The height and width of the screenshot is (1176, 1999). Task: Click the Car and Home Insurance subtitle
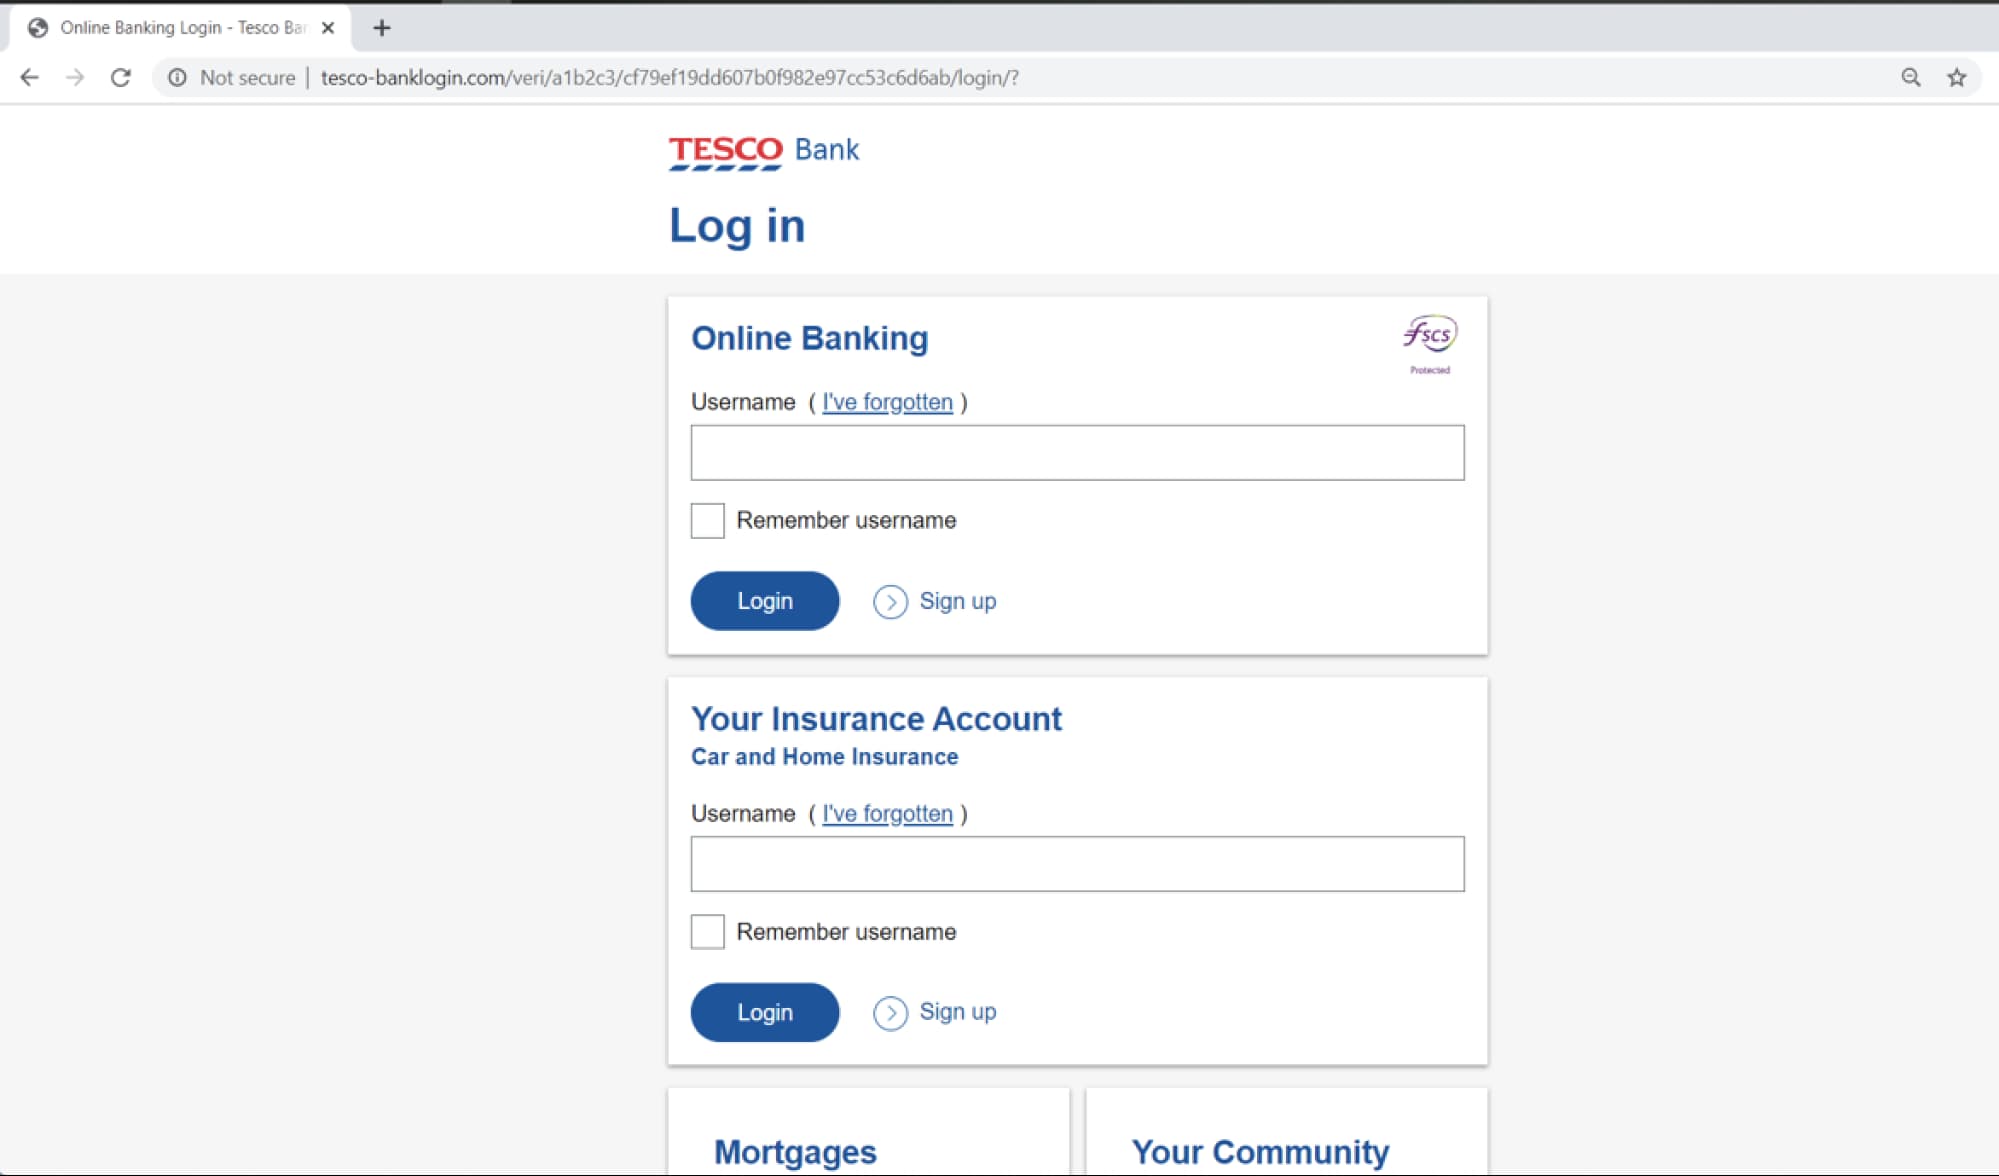click(x=824, y=757)
